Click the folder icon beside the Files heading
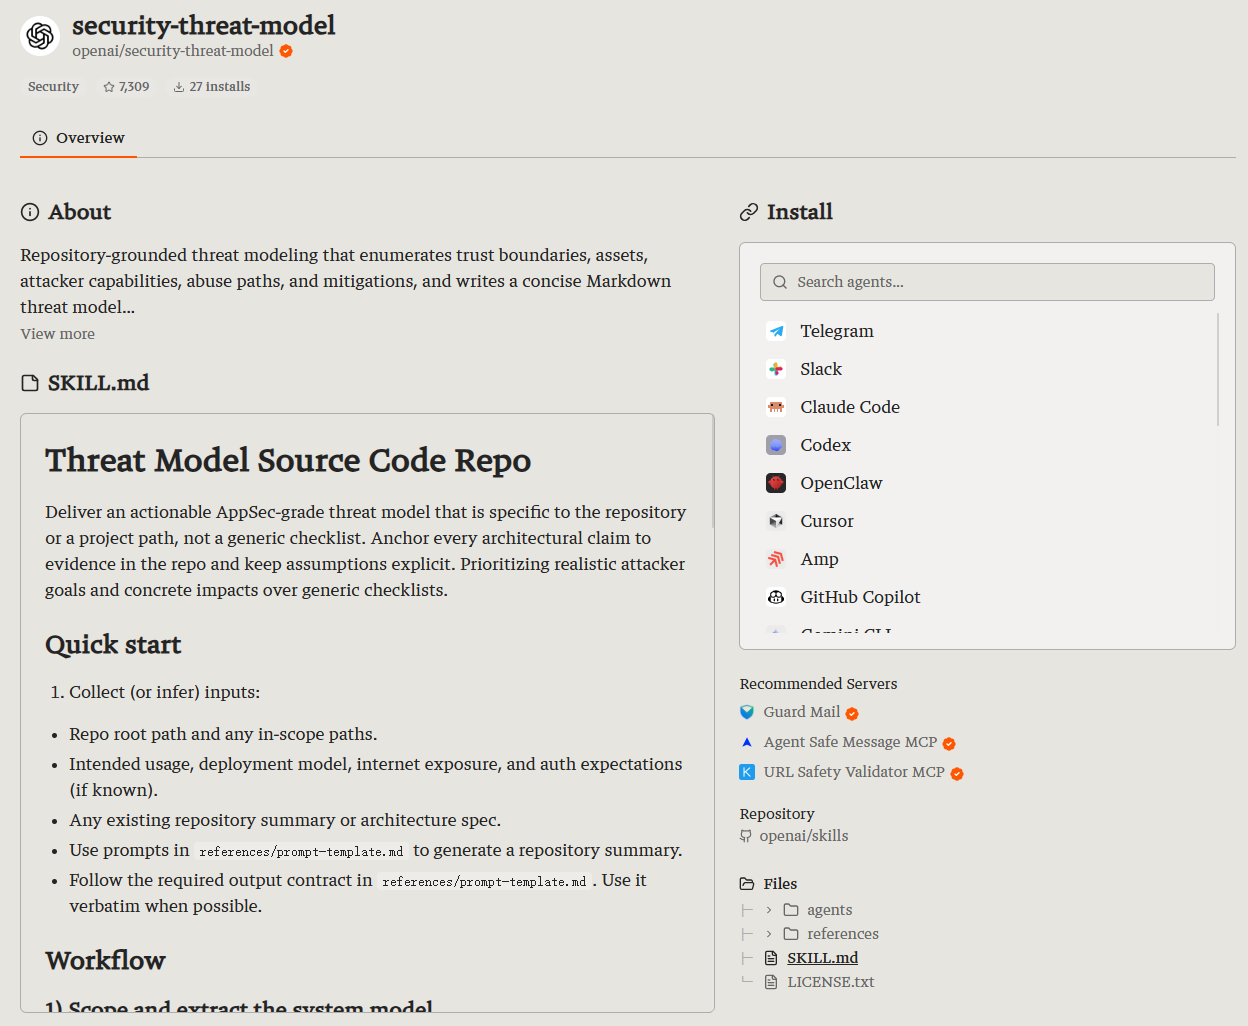 747,884
